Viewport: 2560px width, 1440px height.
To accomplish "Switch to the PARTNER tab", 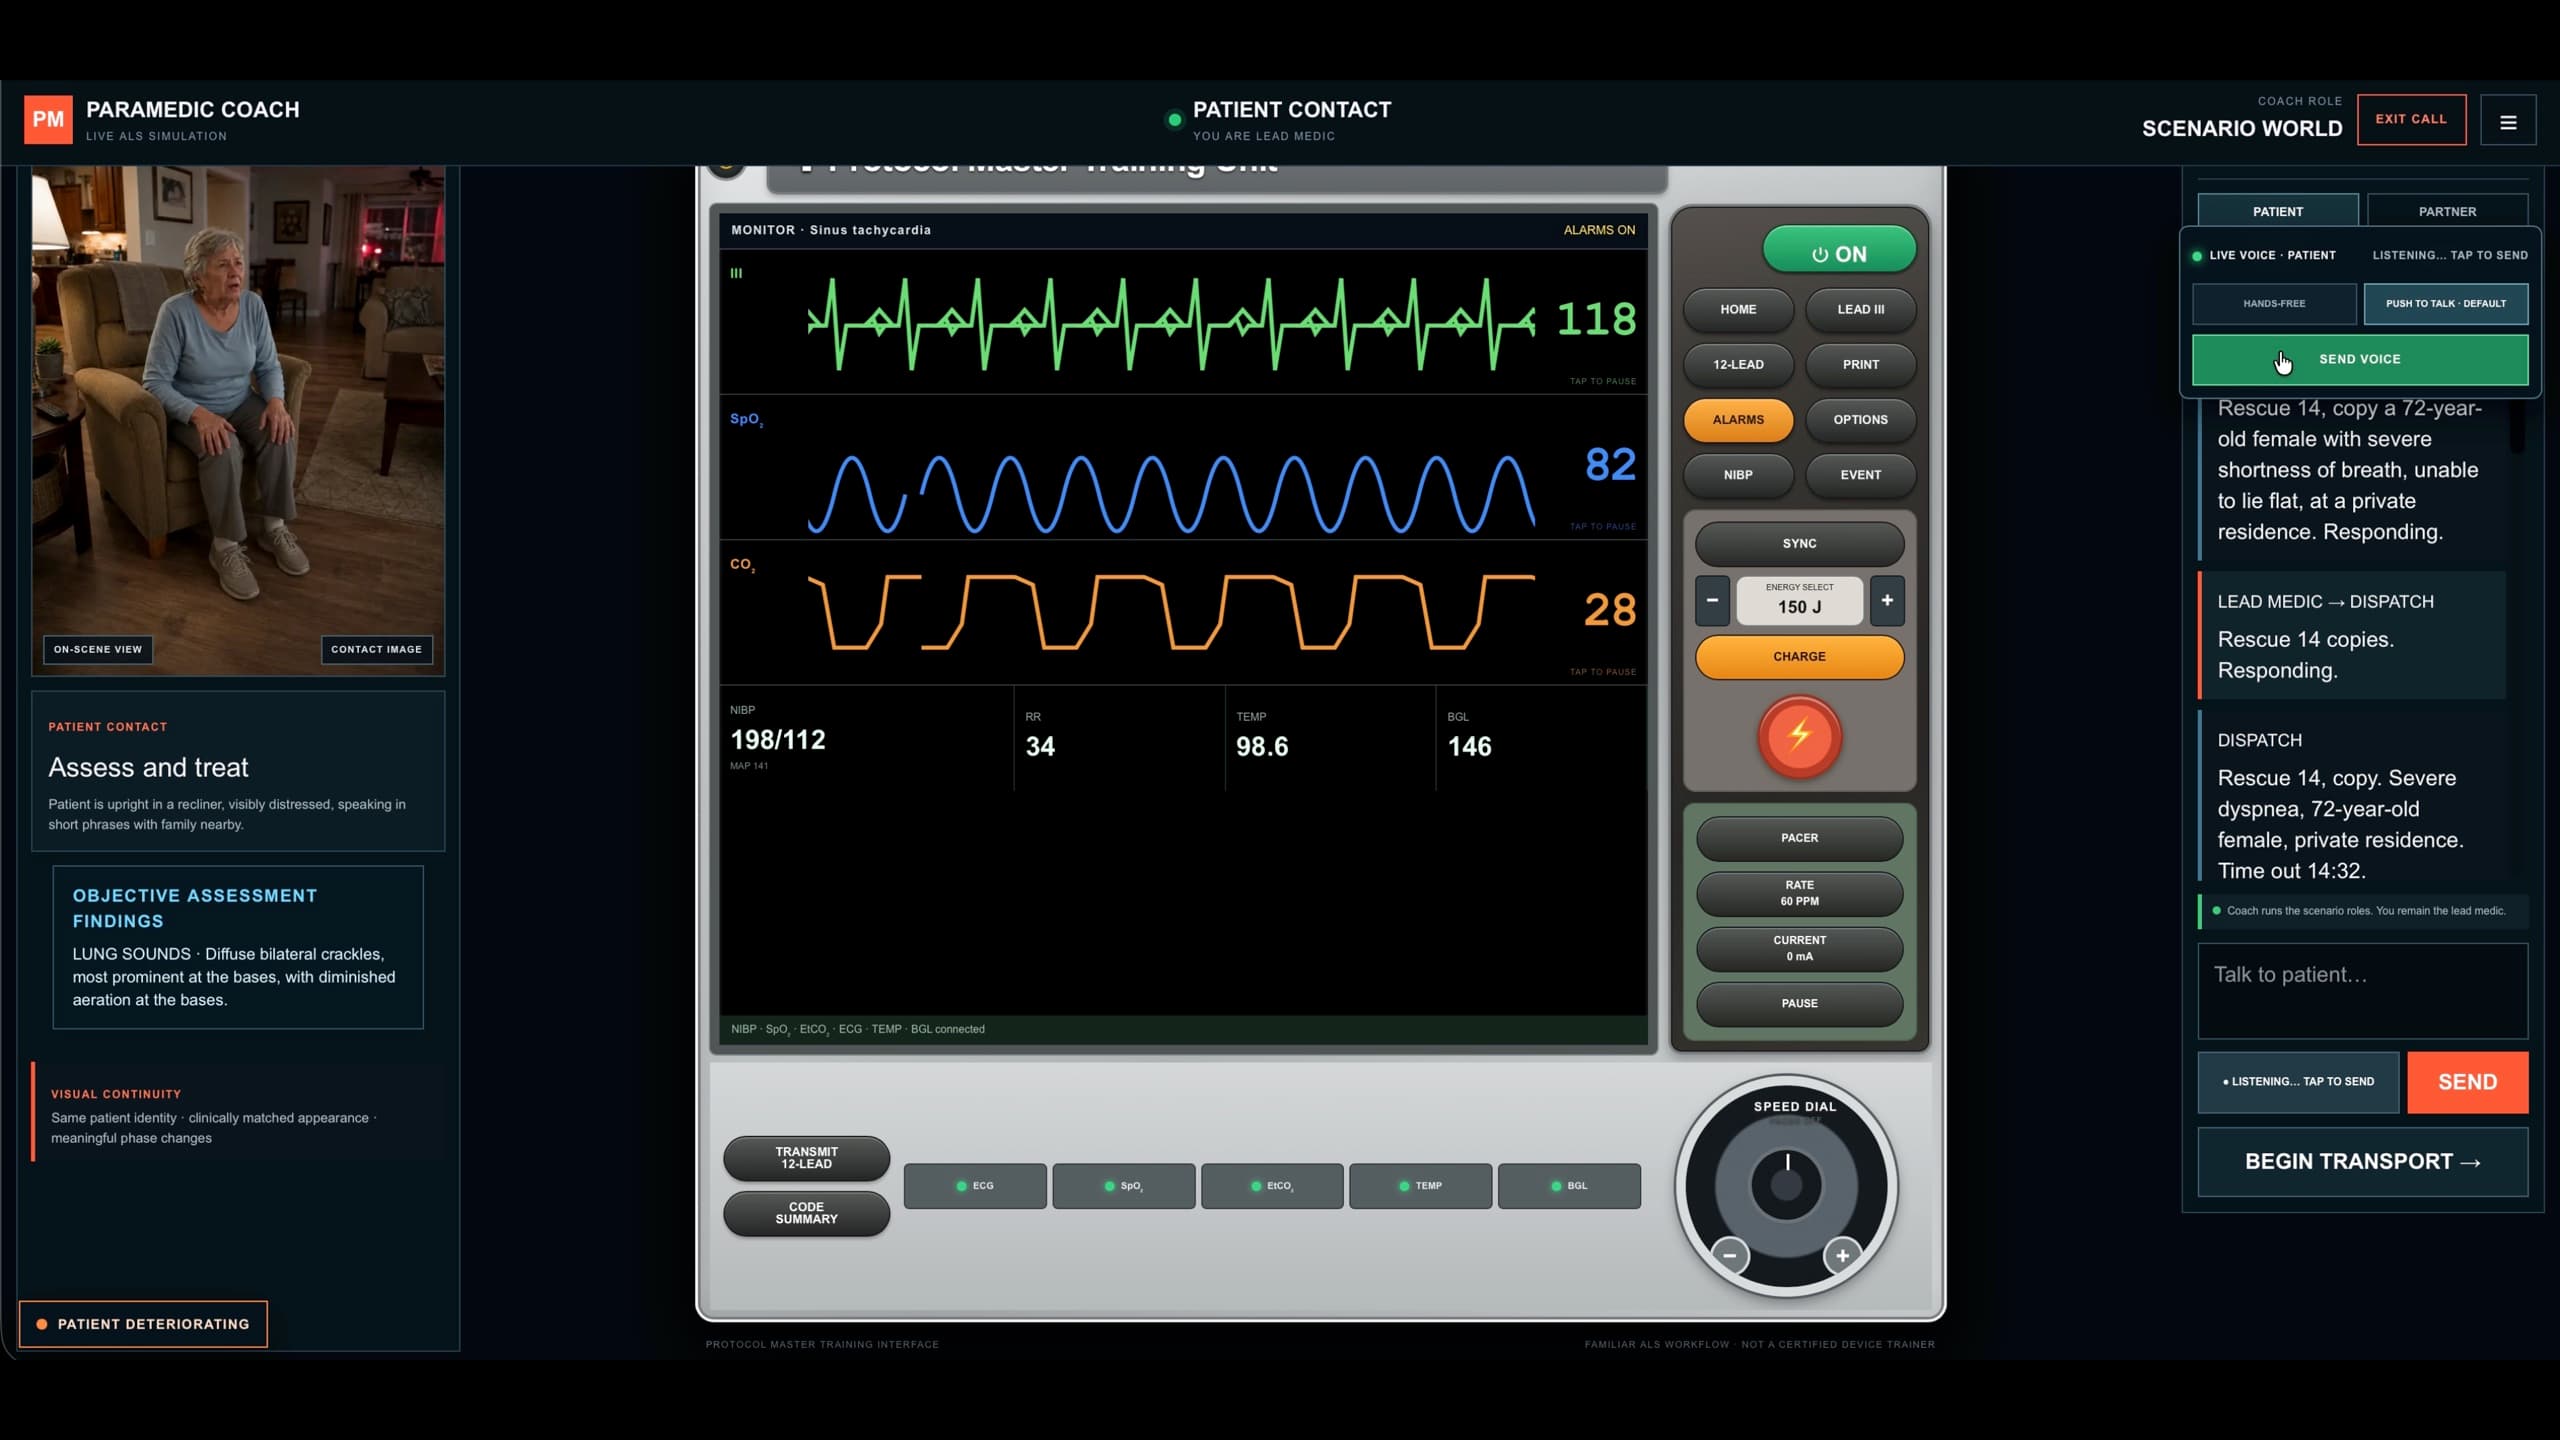I will (x=2447, y=211).
